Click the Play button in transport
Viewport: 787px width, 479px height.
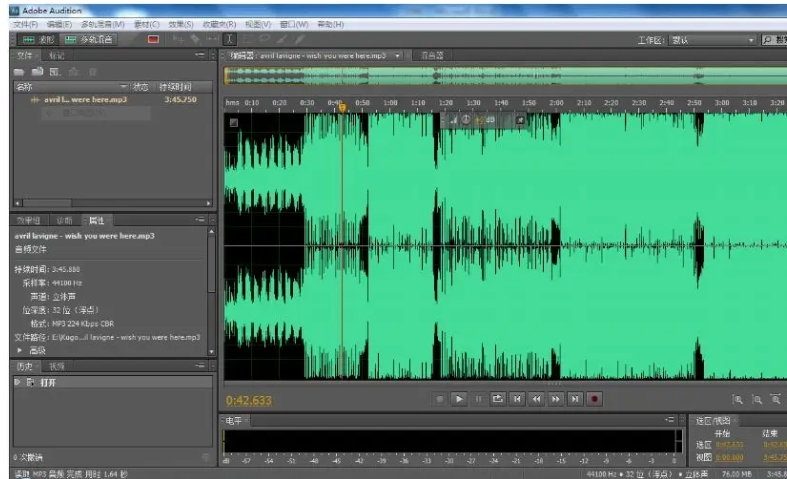(x=459, y=399)
